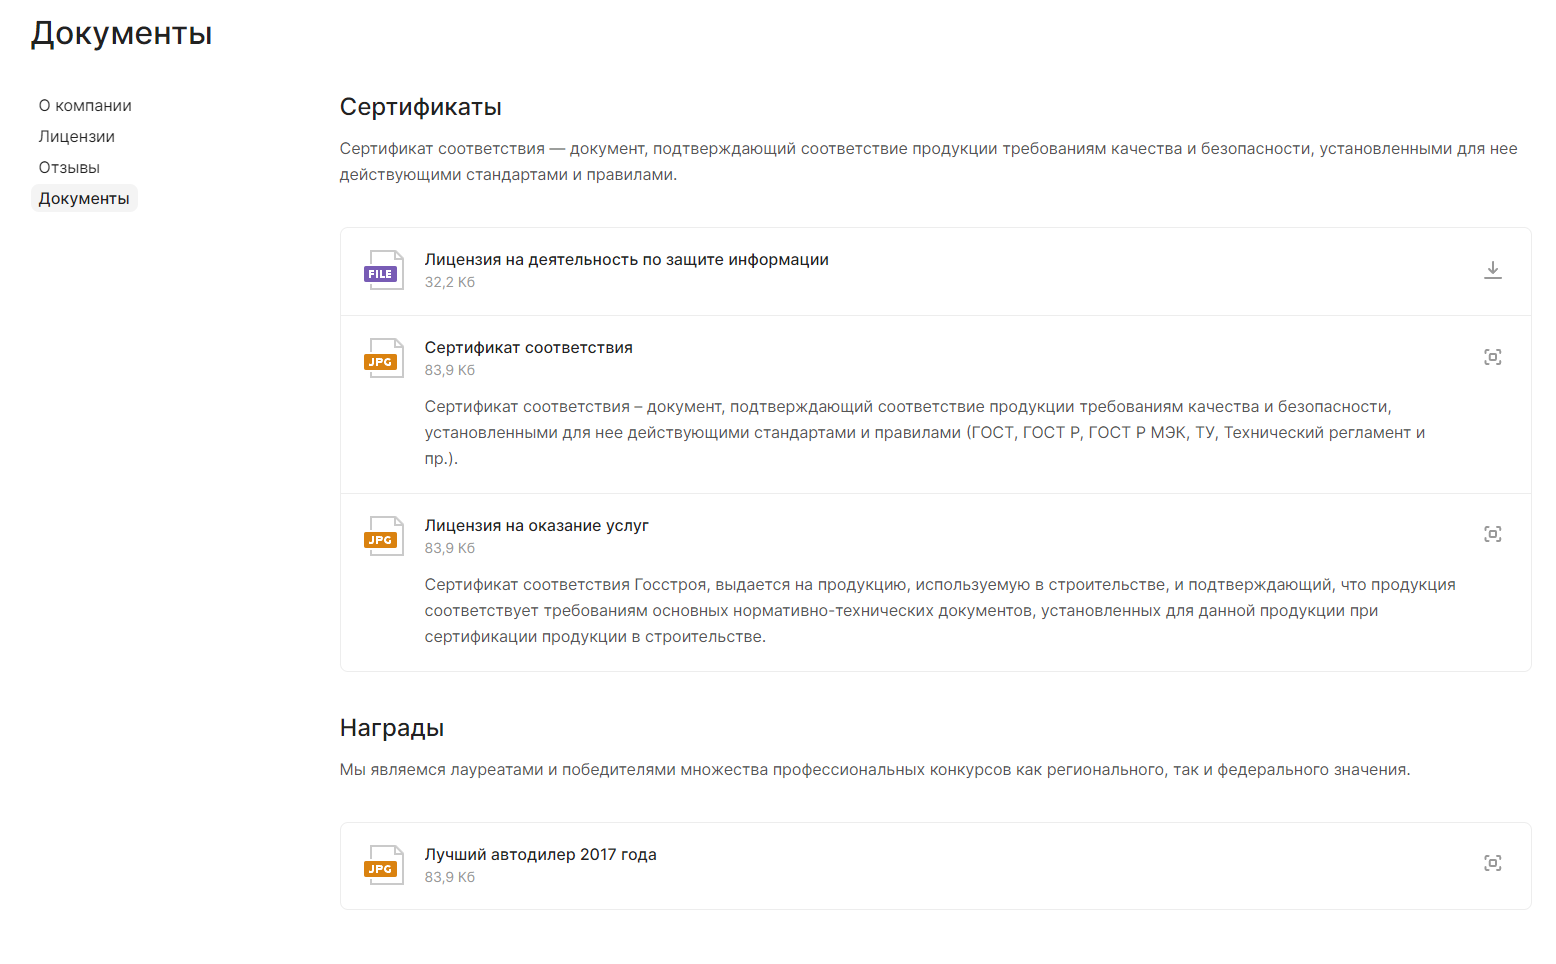Open the Лучший автодилер 2017 года title
Screen dimensions: 1556x964
tap(540, 855)
